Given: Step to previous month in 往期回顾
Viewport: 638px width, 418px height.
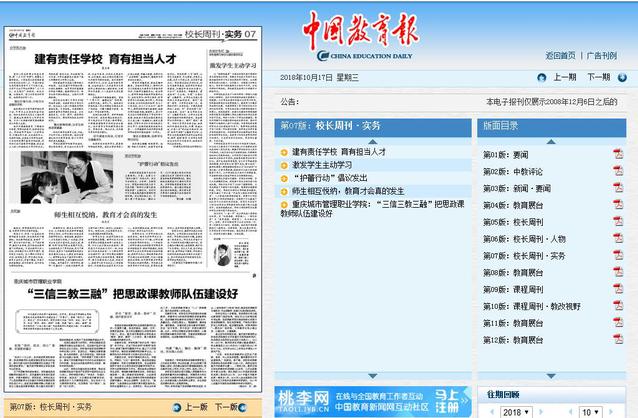Looking at the screenshot, I should click(571, 412).
